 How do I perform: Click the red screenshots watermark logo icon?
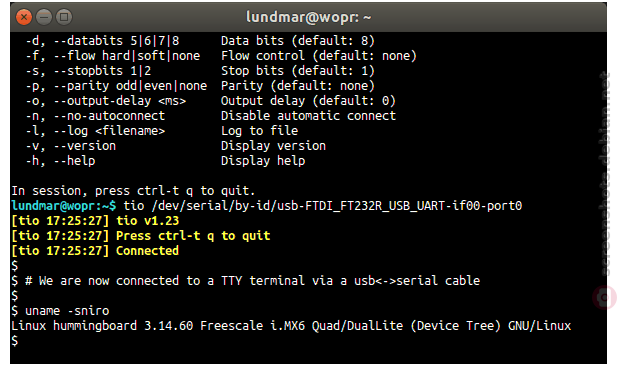[605, 297]
